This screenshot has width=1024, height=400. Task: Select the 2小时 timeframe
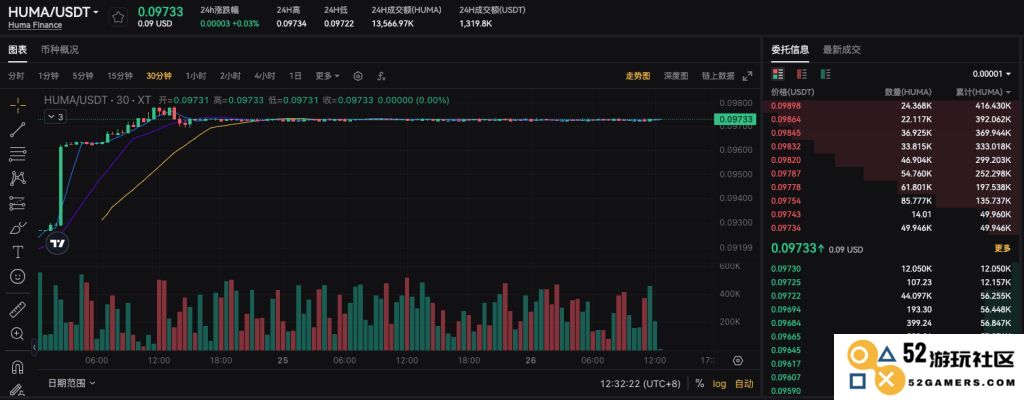(230, 76)
